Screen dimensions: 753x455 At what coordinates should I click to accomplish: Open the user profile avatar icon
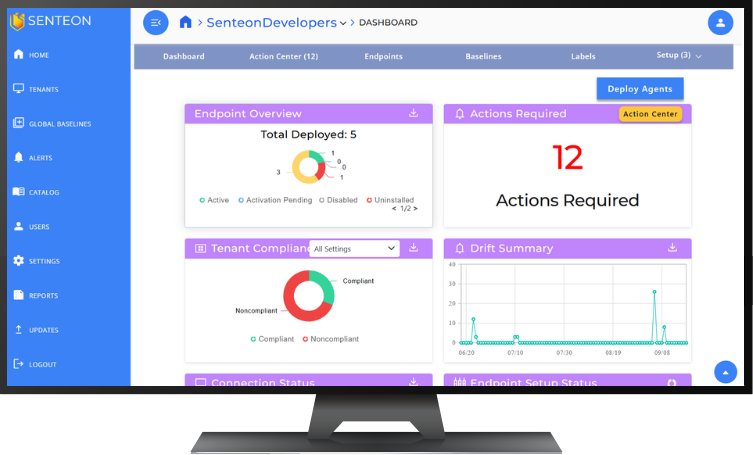tap(720, 22)
